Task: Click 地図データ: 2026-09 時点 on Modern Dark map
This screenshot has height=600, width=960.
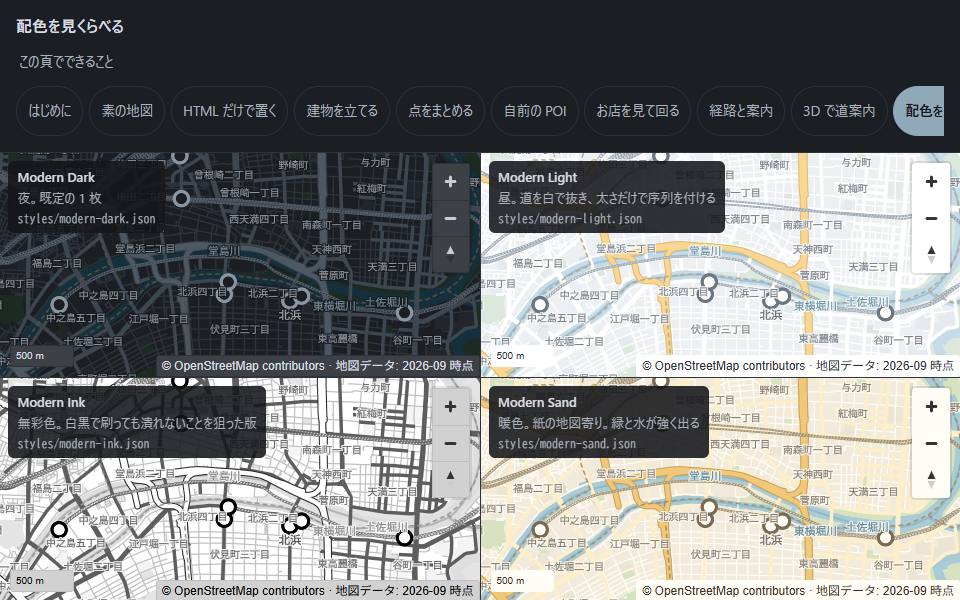Action: click(404, 366)
